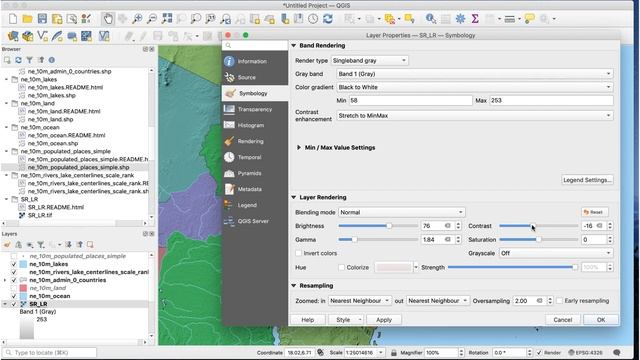Click the Map Tips speech bubble icon
Viewport: 640px width, 360px height.
(x=529, y=19)
